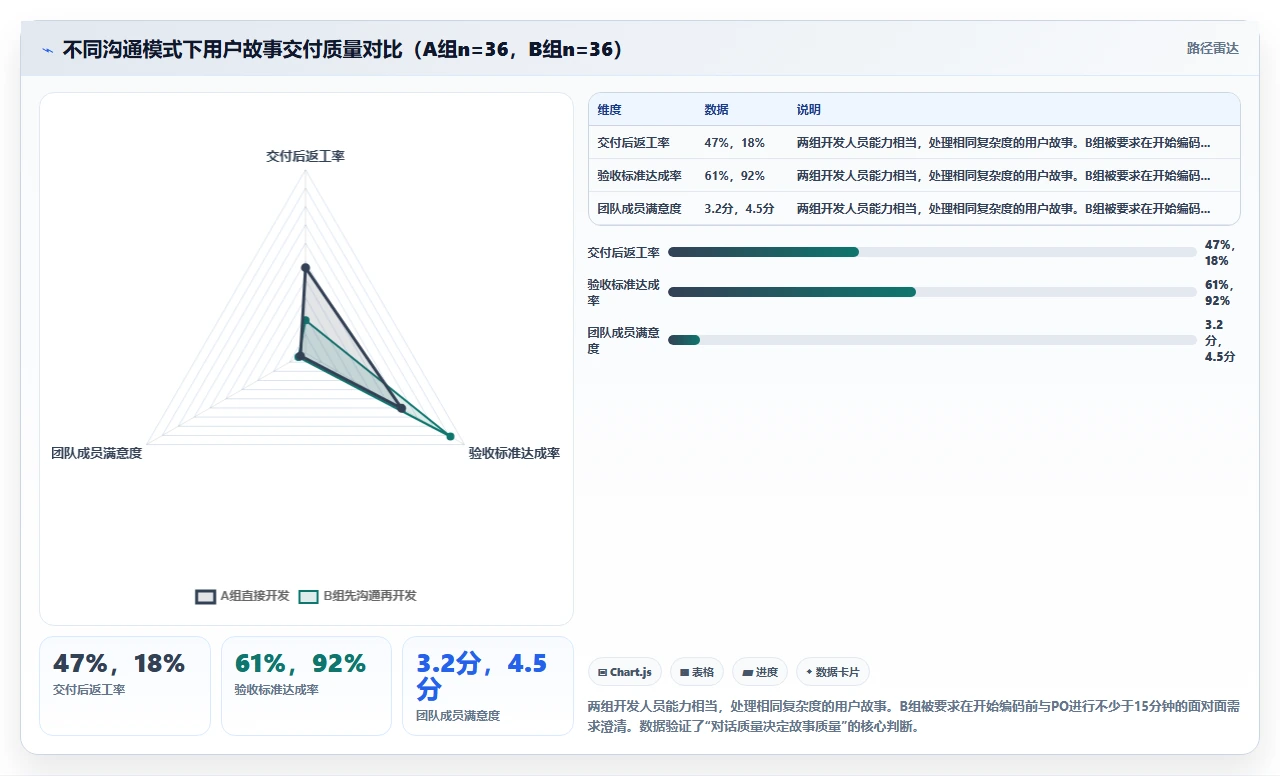Click the 维度 column header
The height and width of the screenshot is (776, 1280).
pyautogui.click(x=609, y=110)
